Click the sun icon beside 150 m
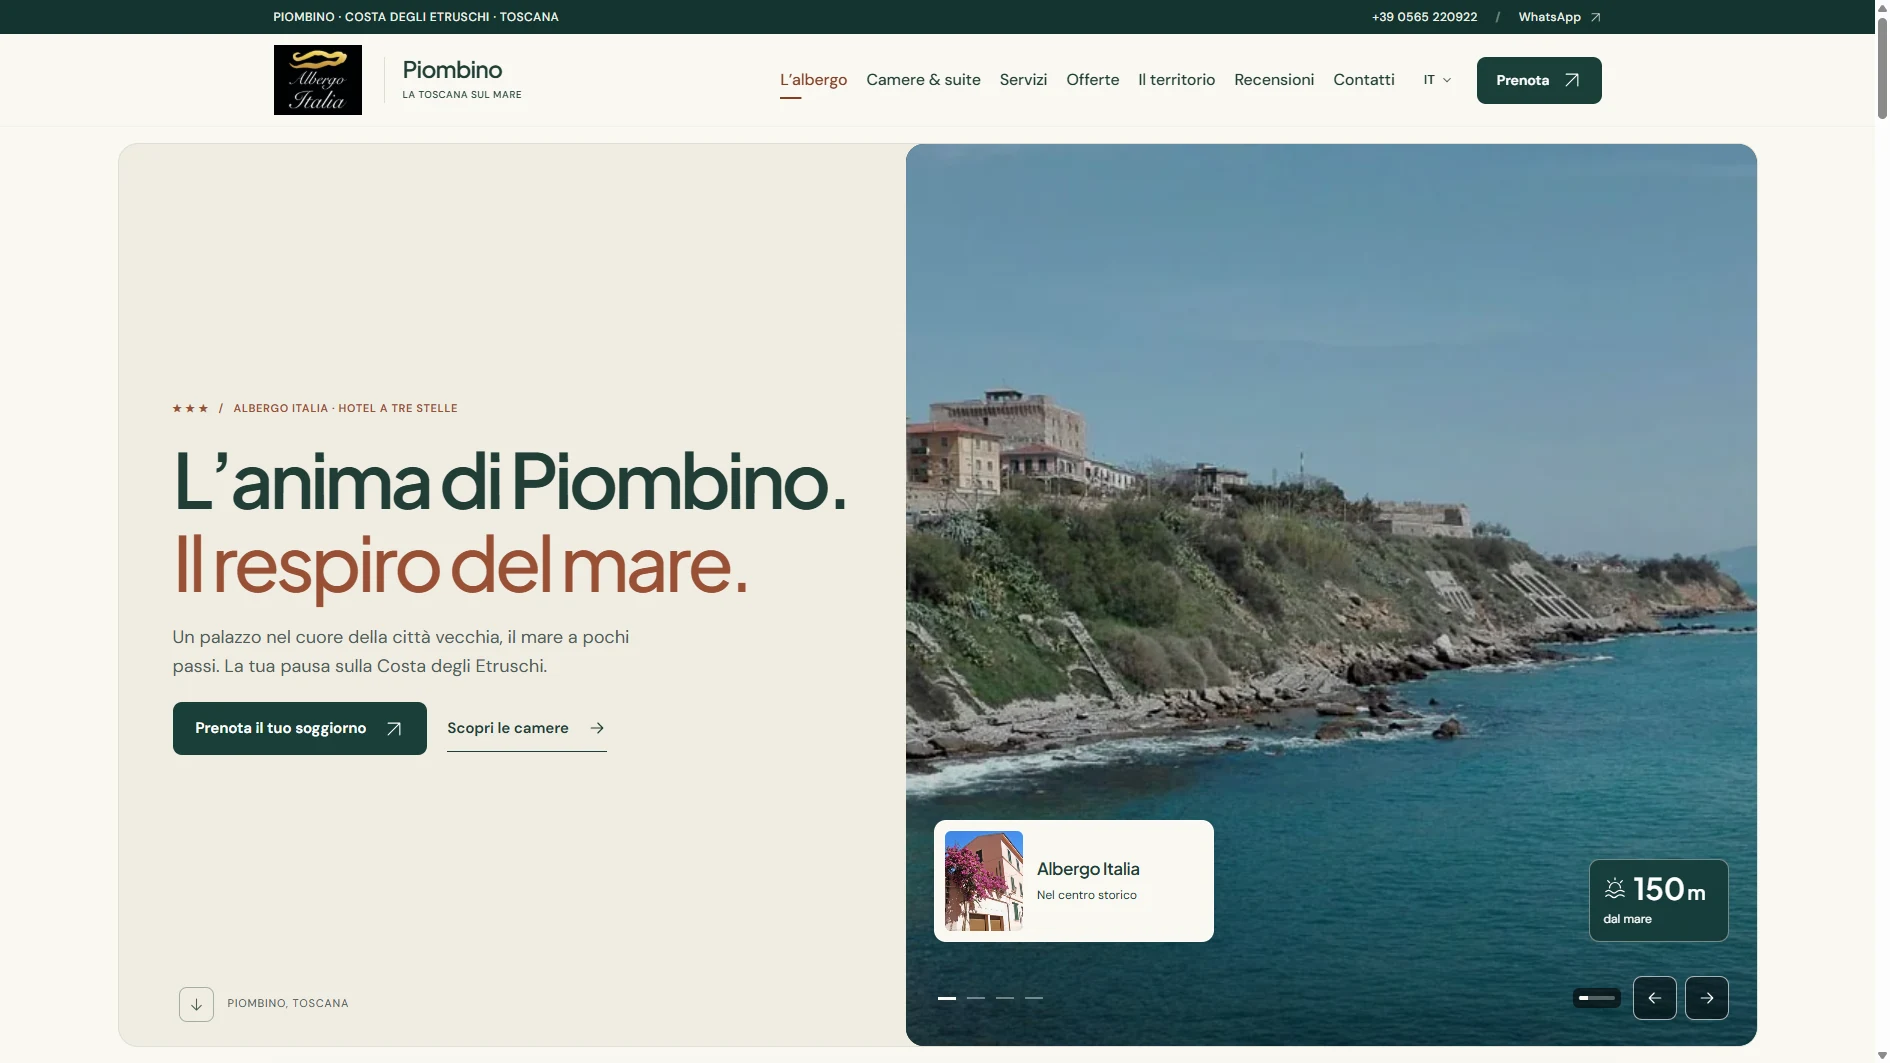Viewport: 1890px width, 1063px height. [x=1614, y=888]
